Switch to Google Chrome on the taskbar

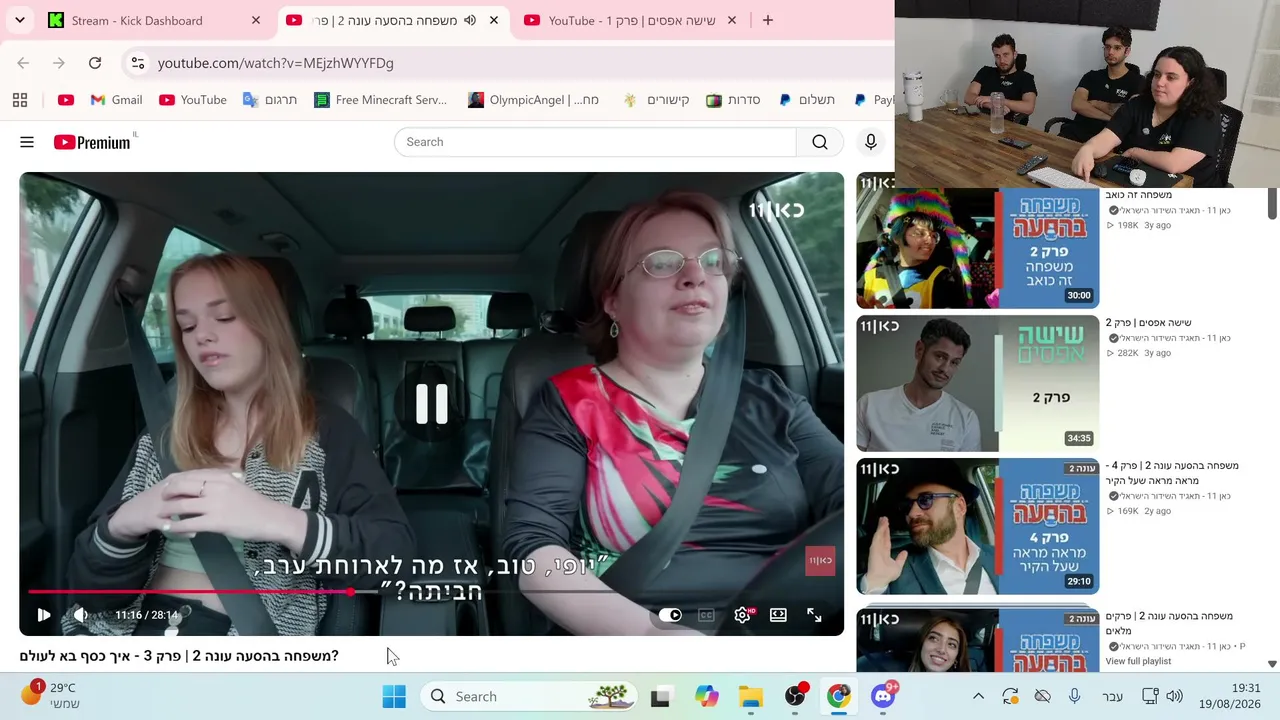[838, 696]
